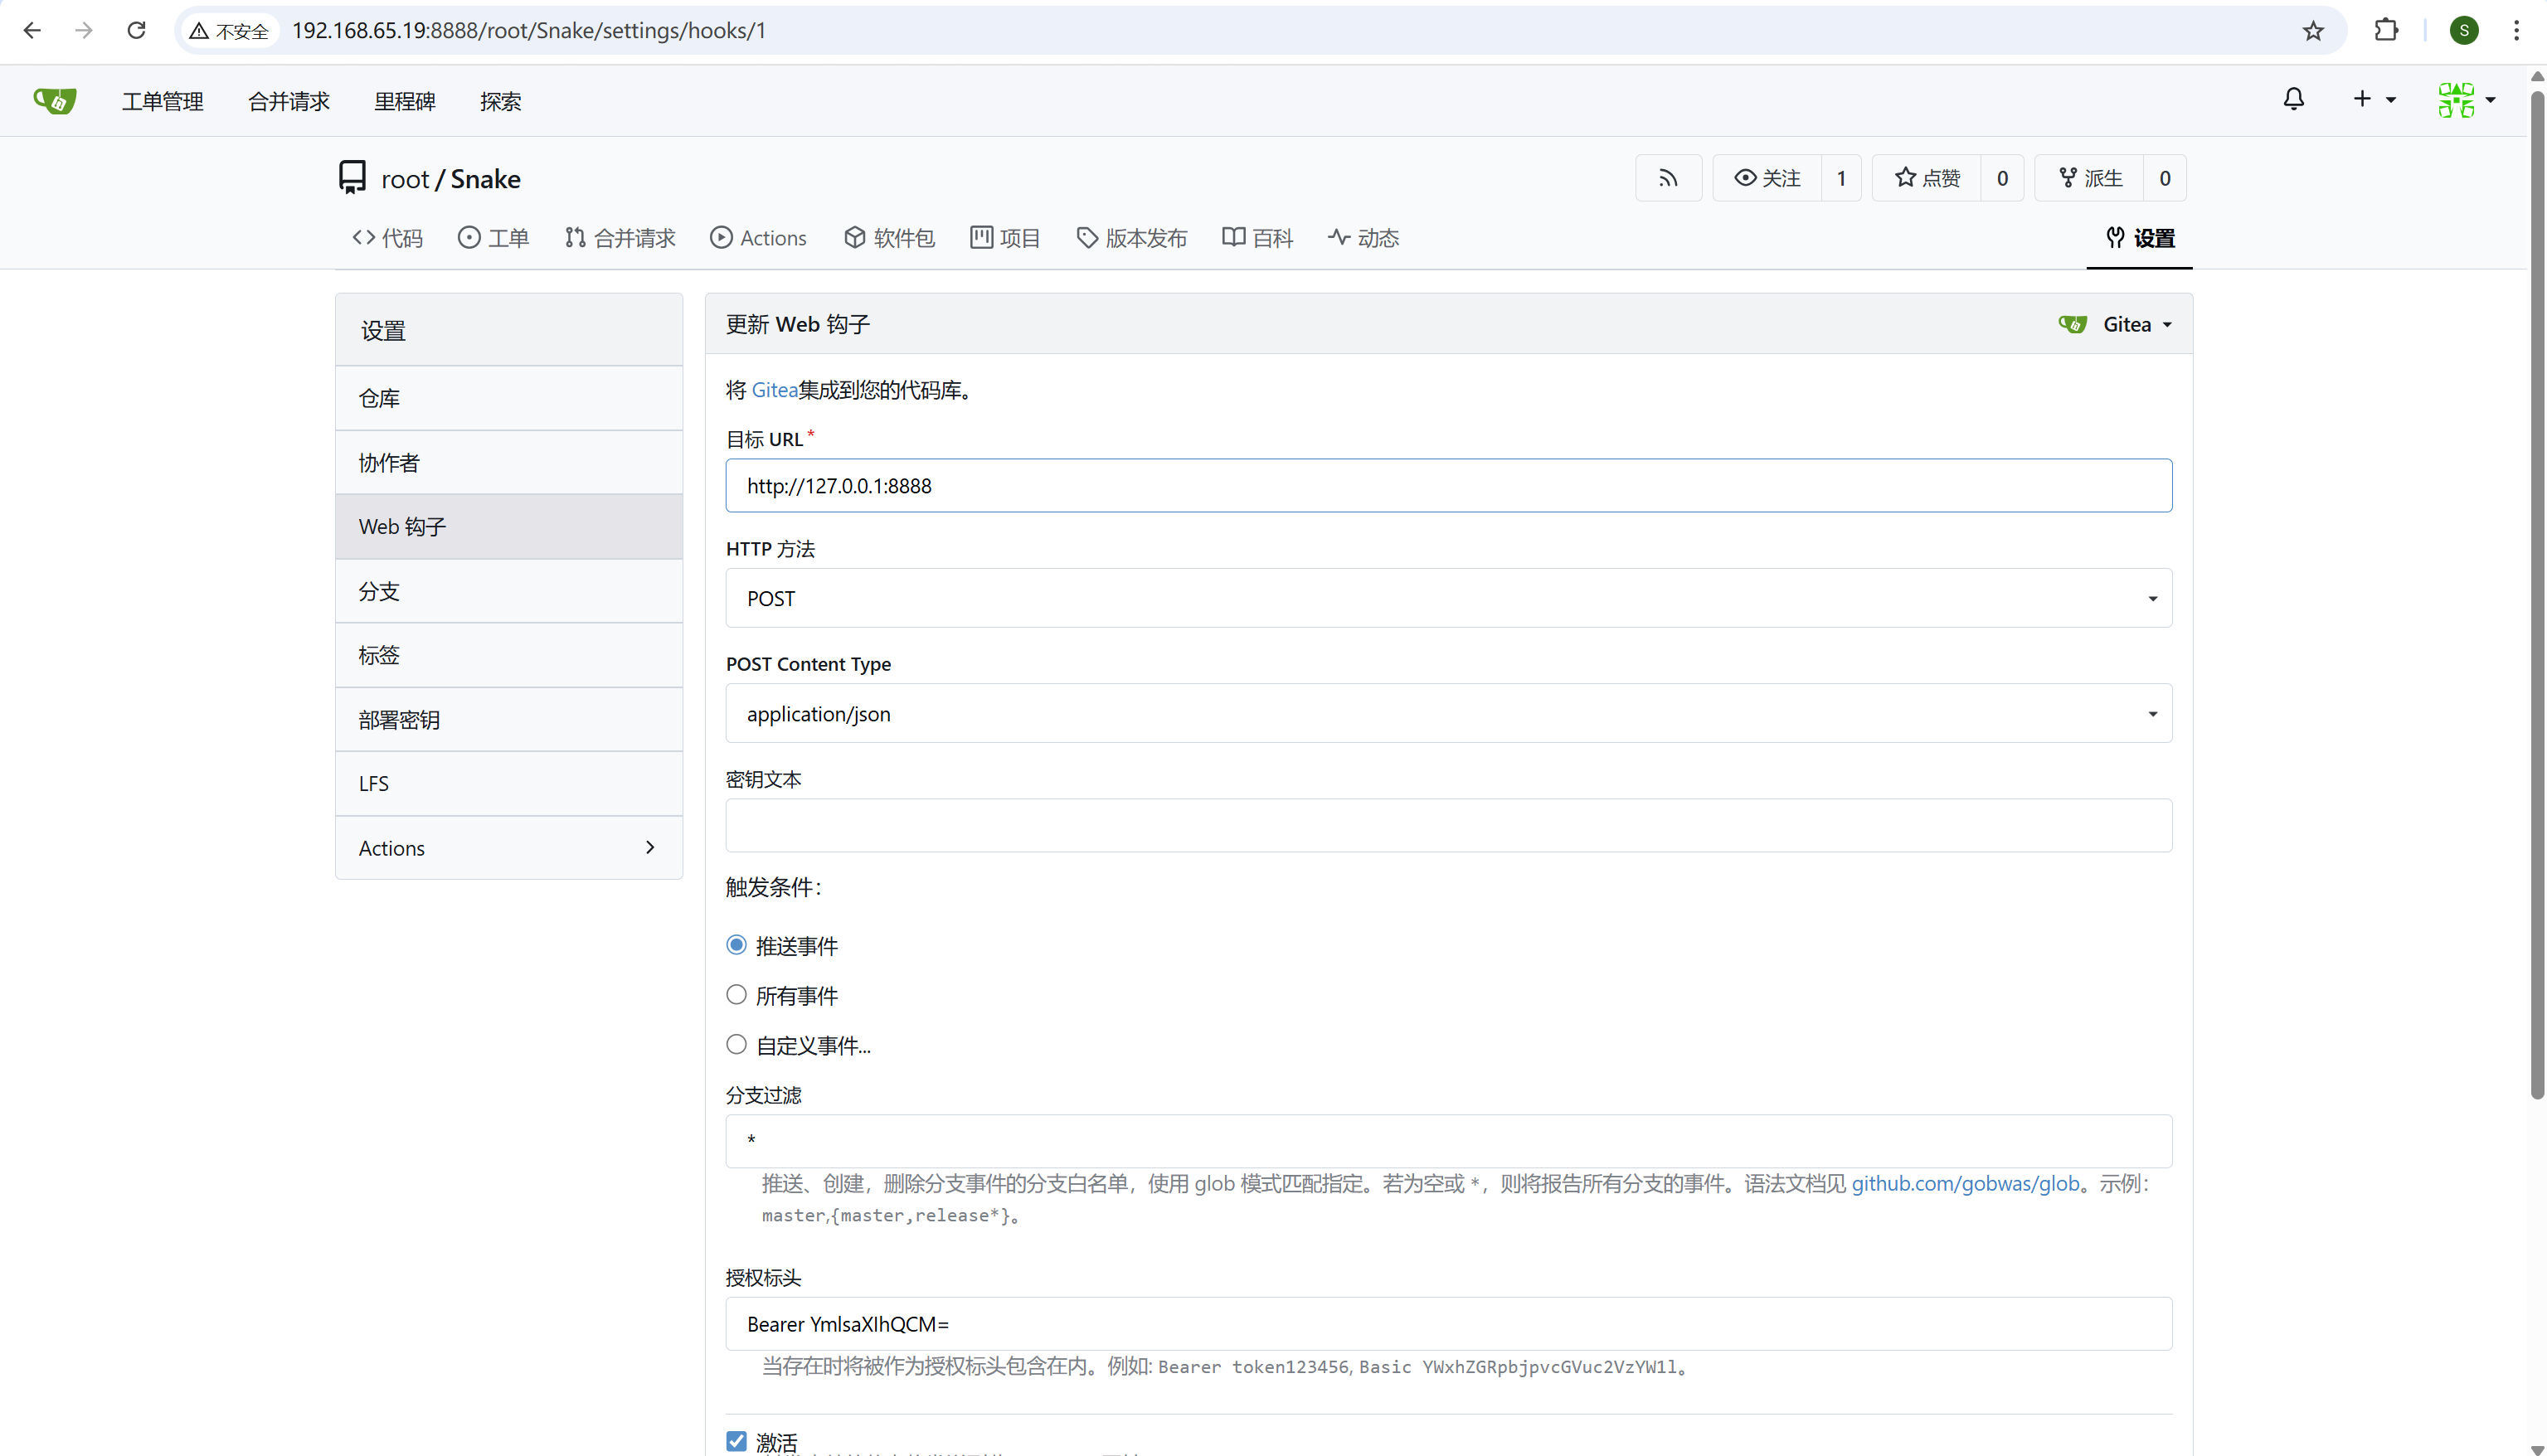
Task: Open POST Content Type dropdown
Action: pos(1448,713)
